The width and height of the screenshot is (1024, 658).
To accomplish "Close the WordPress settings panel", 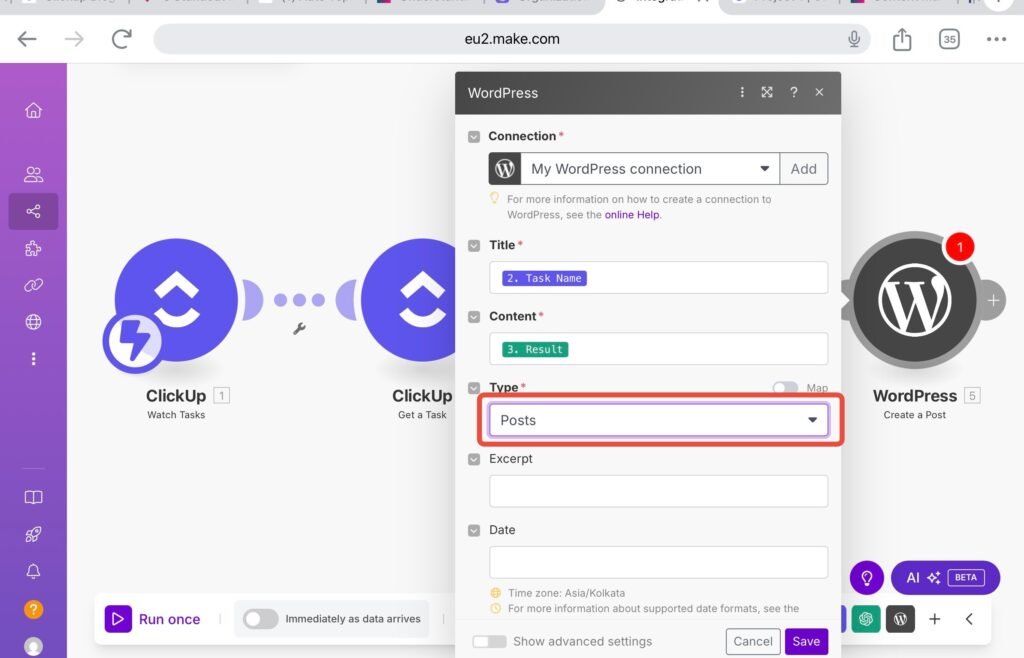I will pyautogui.click(x=820, y=92).
